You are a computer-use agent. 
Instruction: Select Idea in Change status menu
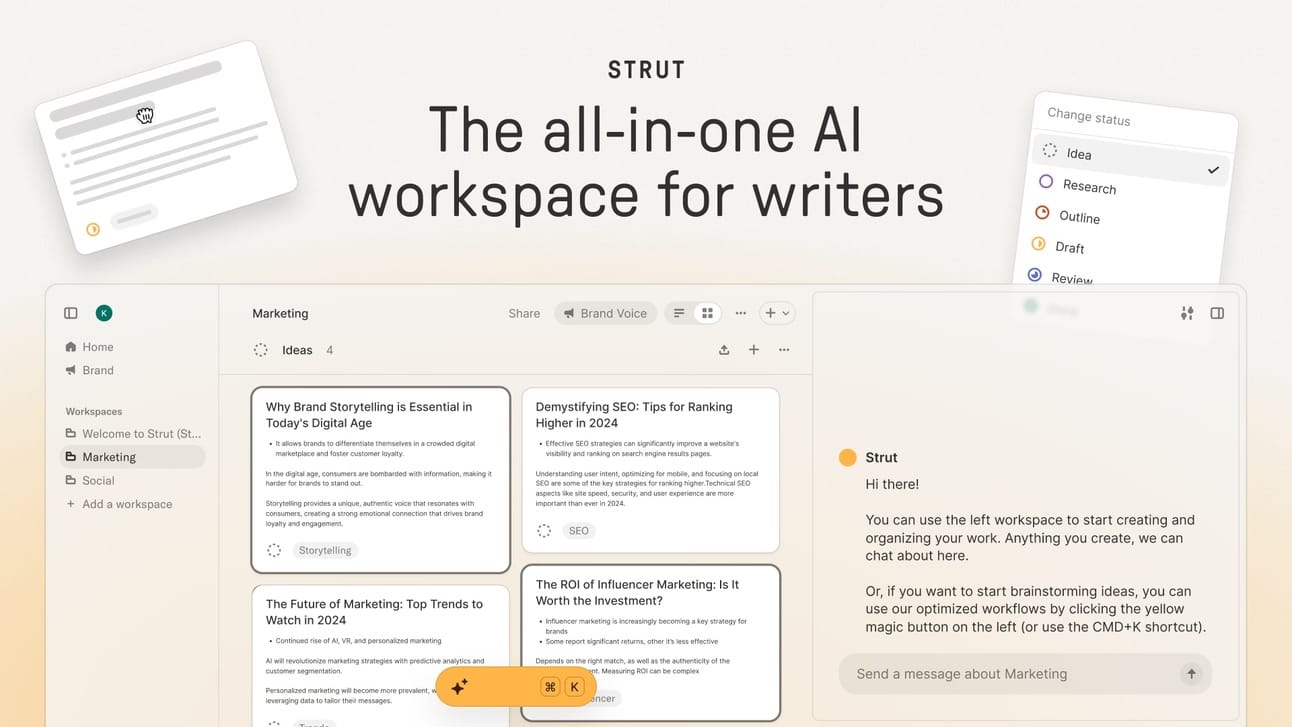click(x=1130, y=158)
